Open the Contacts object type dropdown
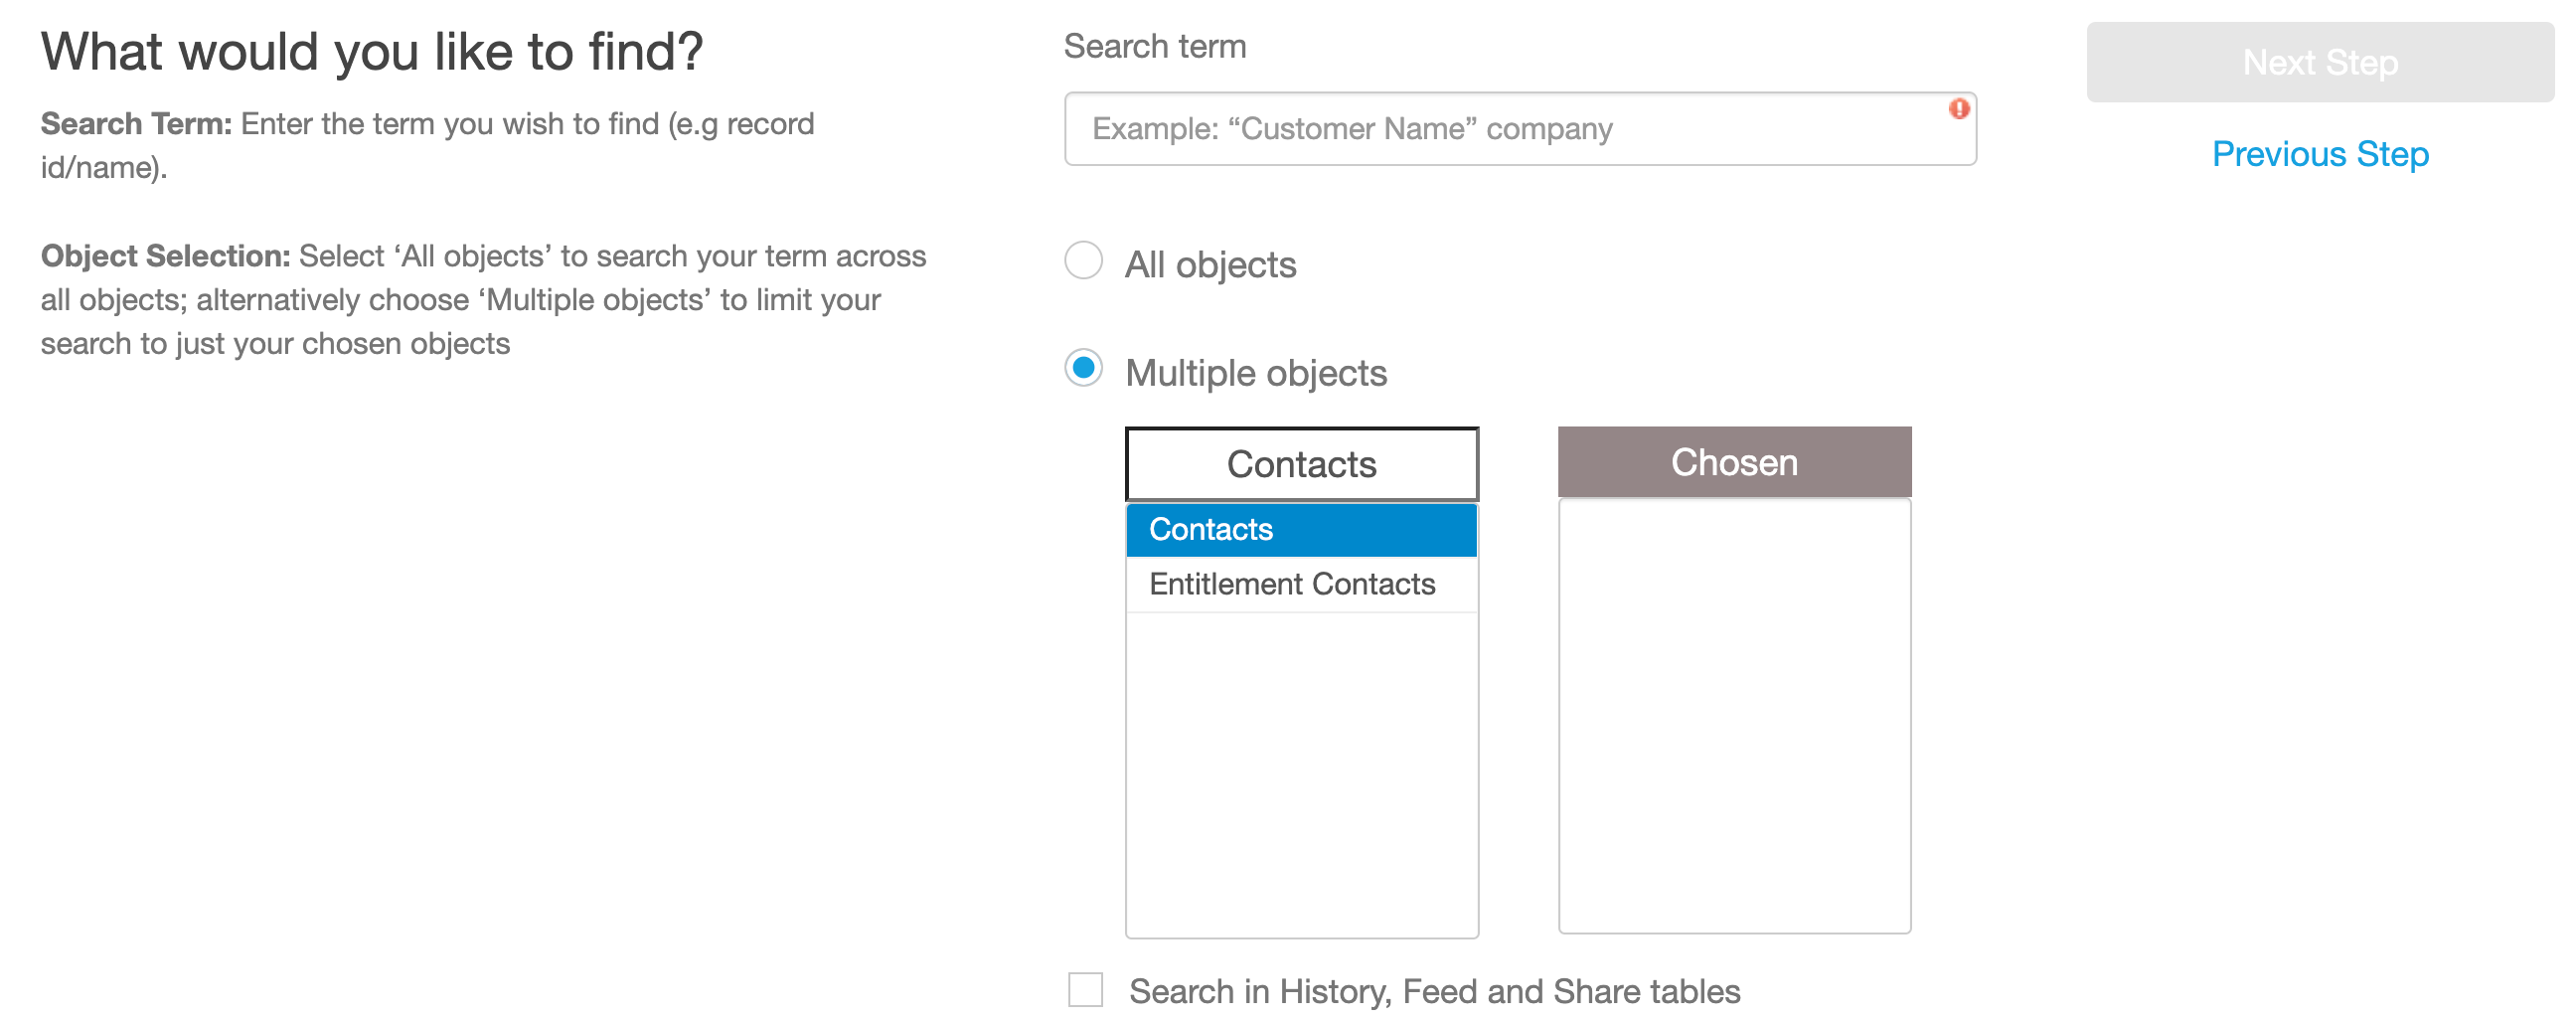The image size is (2576, 1020). [x=1301, y=463]
